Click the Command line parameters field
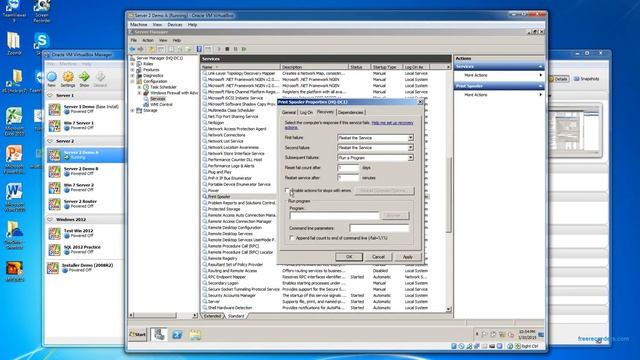The height and width of the screenshot is (360, 640). tap(379, 228)
